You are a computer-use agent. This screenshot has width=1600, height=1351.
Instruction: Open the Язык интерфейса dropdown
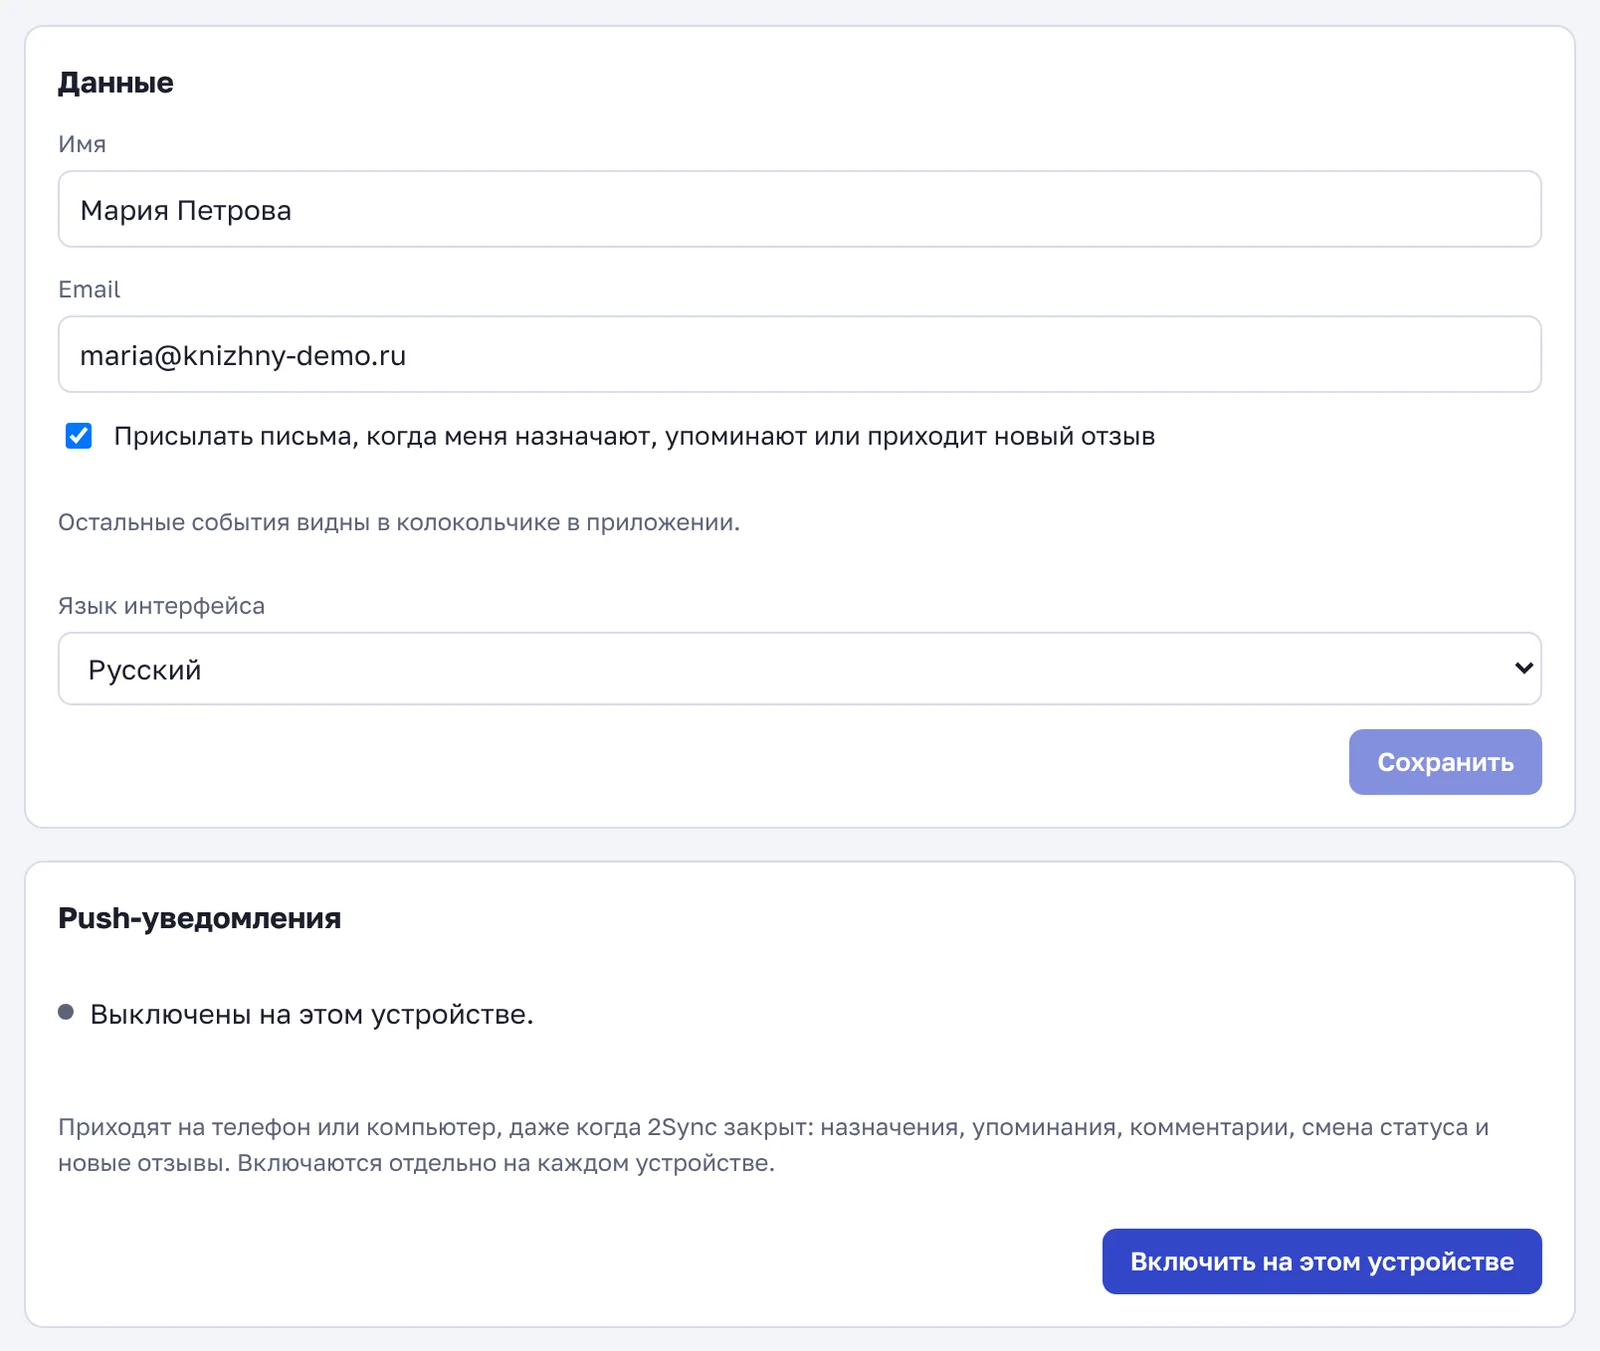point(799,668)
